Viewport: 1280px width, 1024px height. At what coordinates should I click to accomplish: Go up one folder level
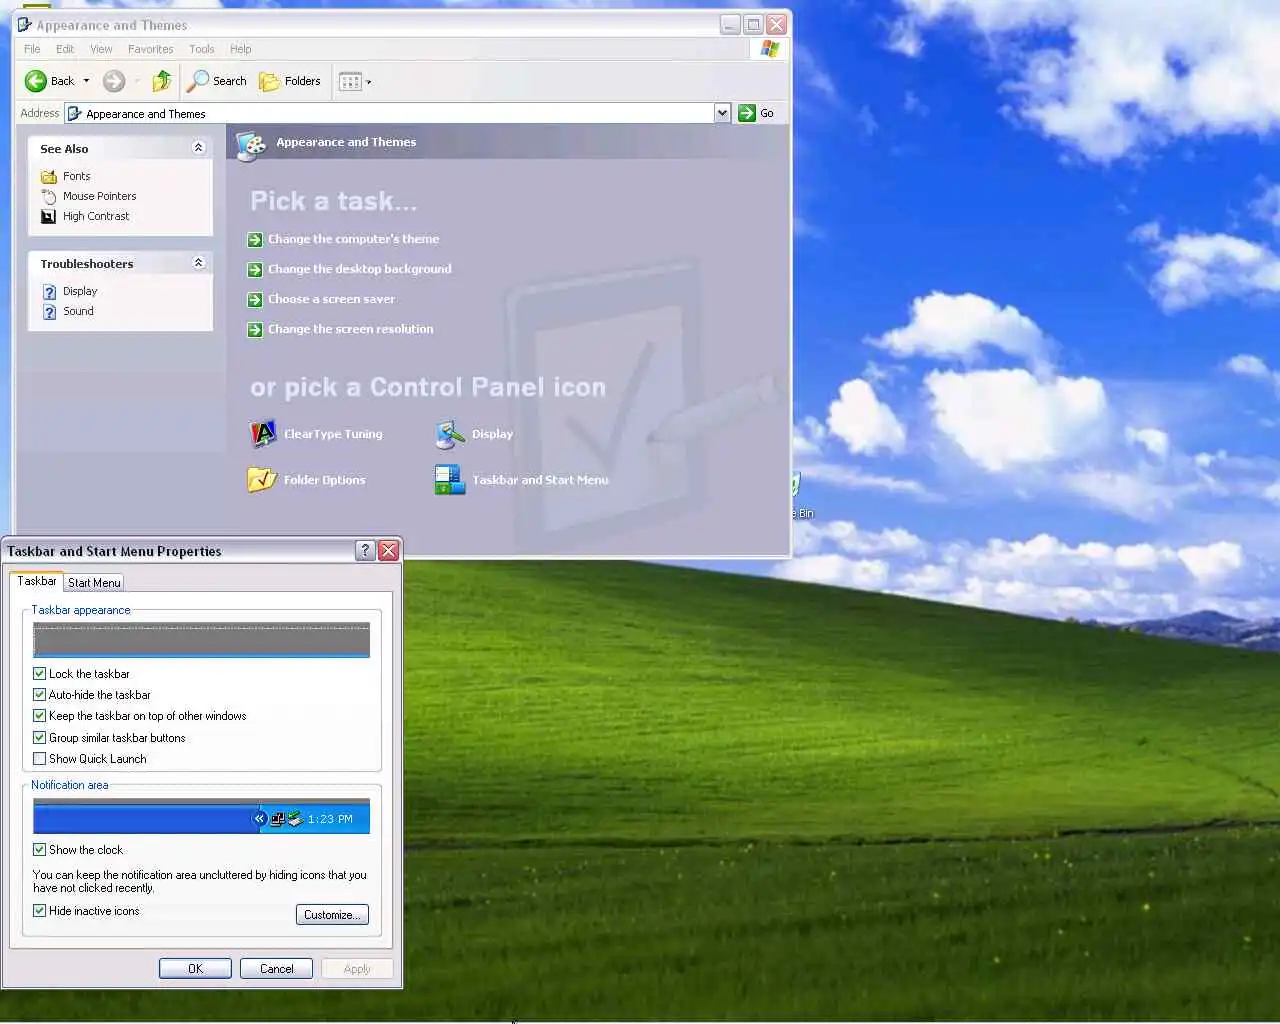pos(162,81)
